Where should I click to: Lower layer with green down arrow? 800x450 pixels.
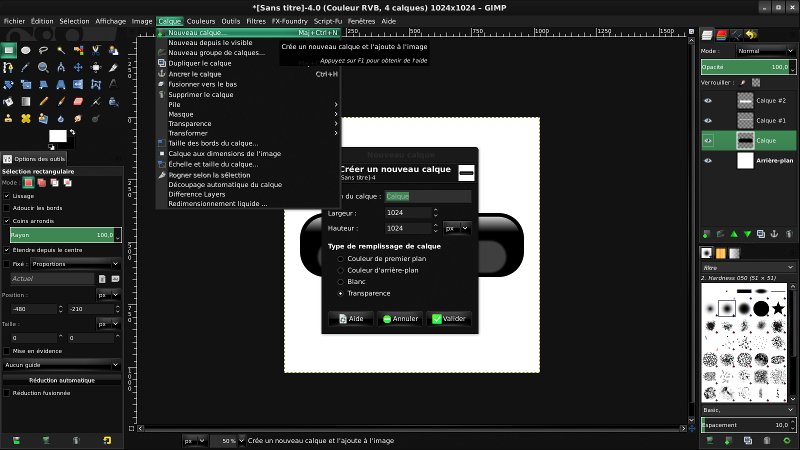(747, 234)
